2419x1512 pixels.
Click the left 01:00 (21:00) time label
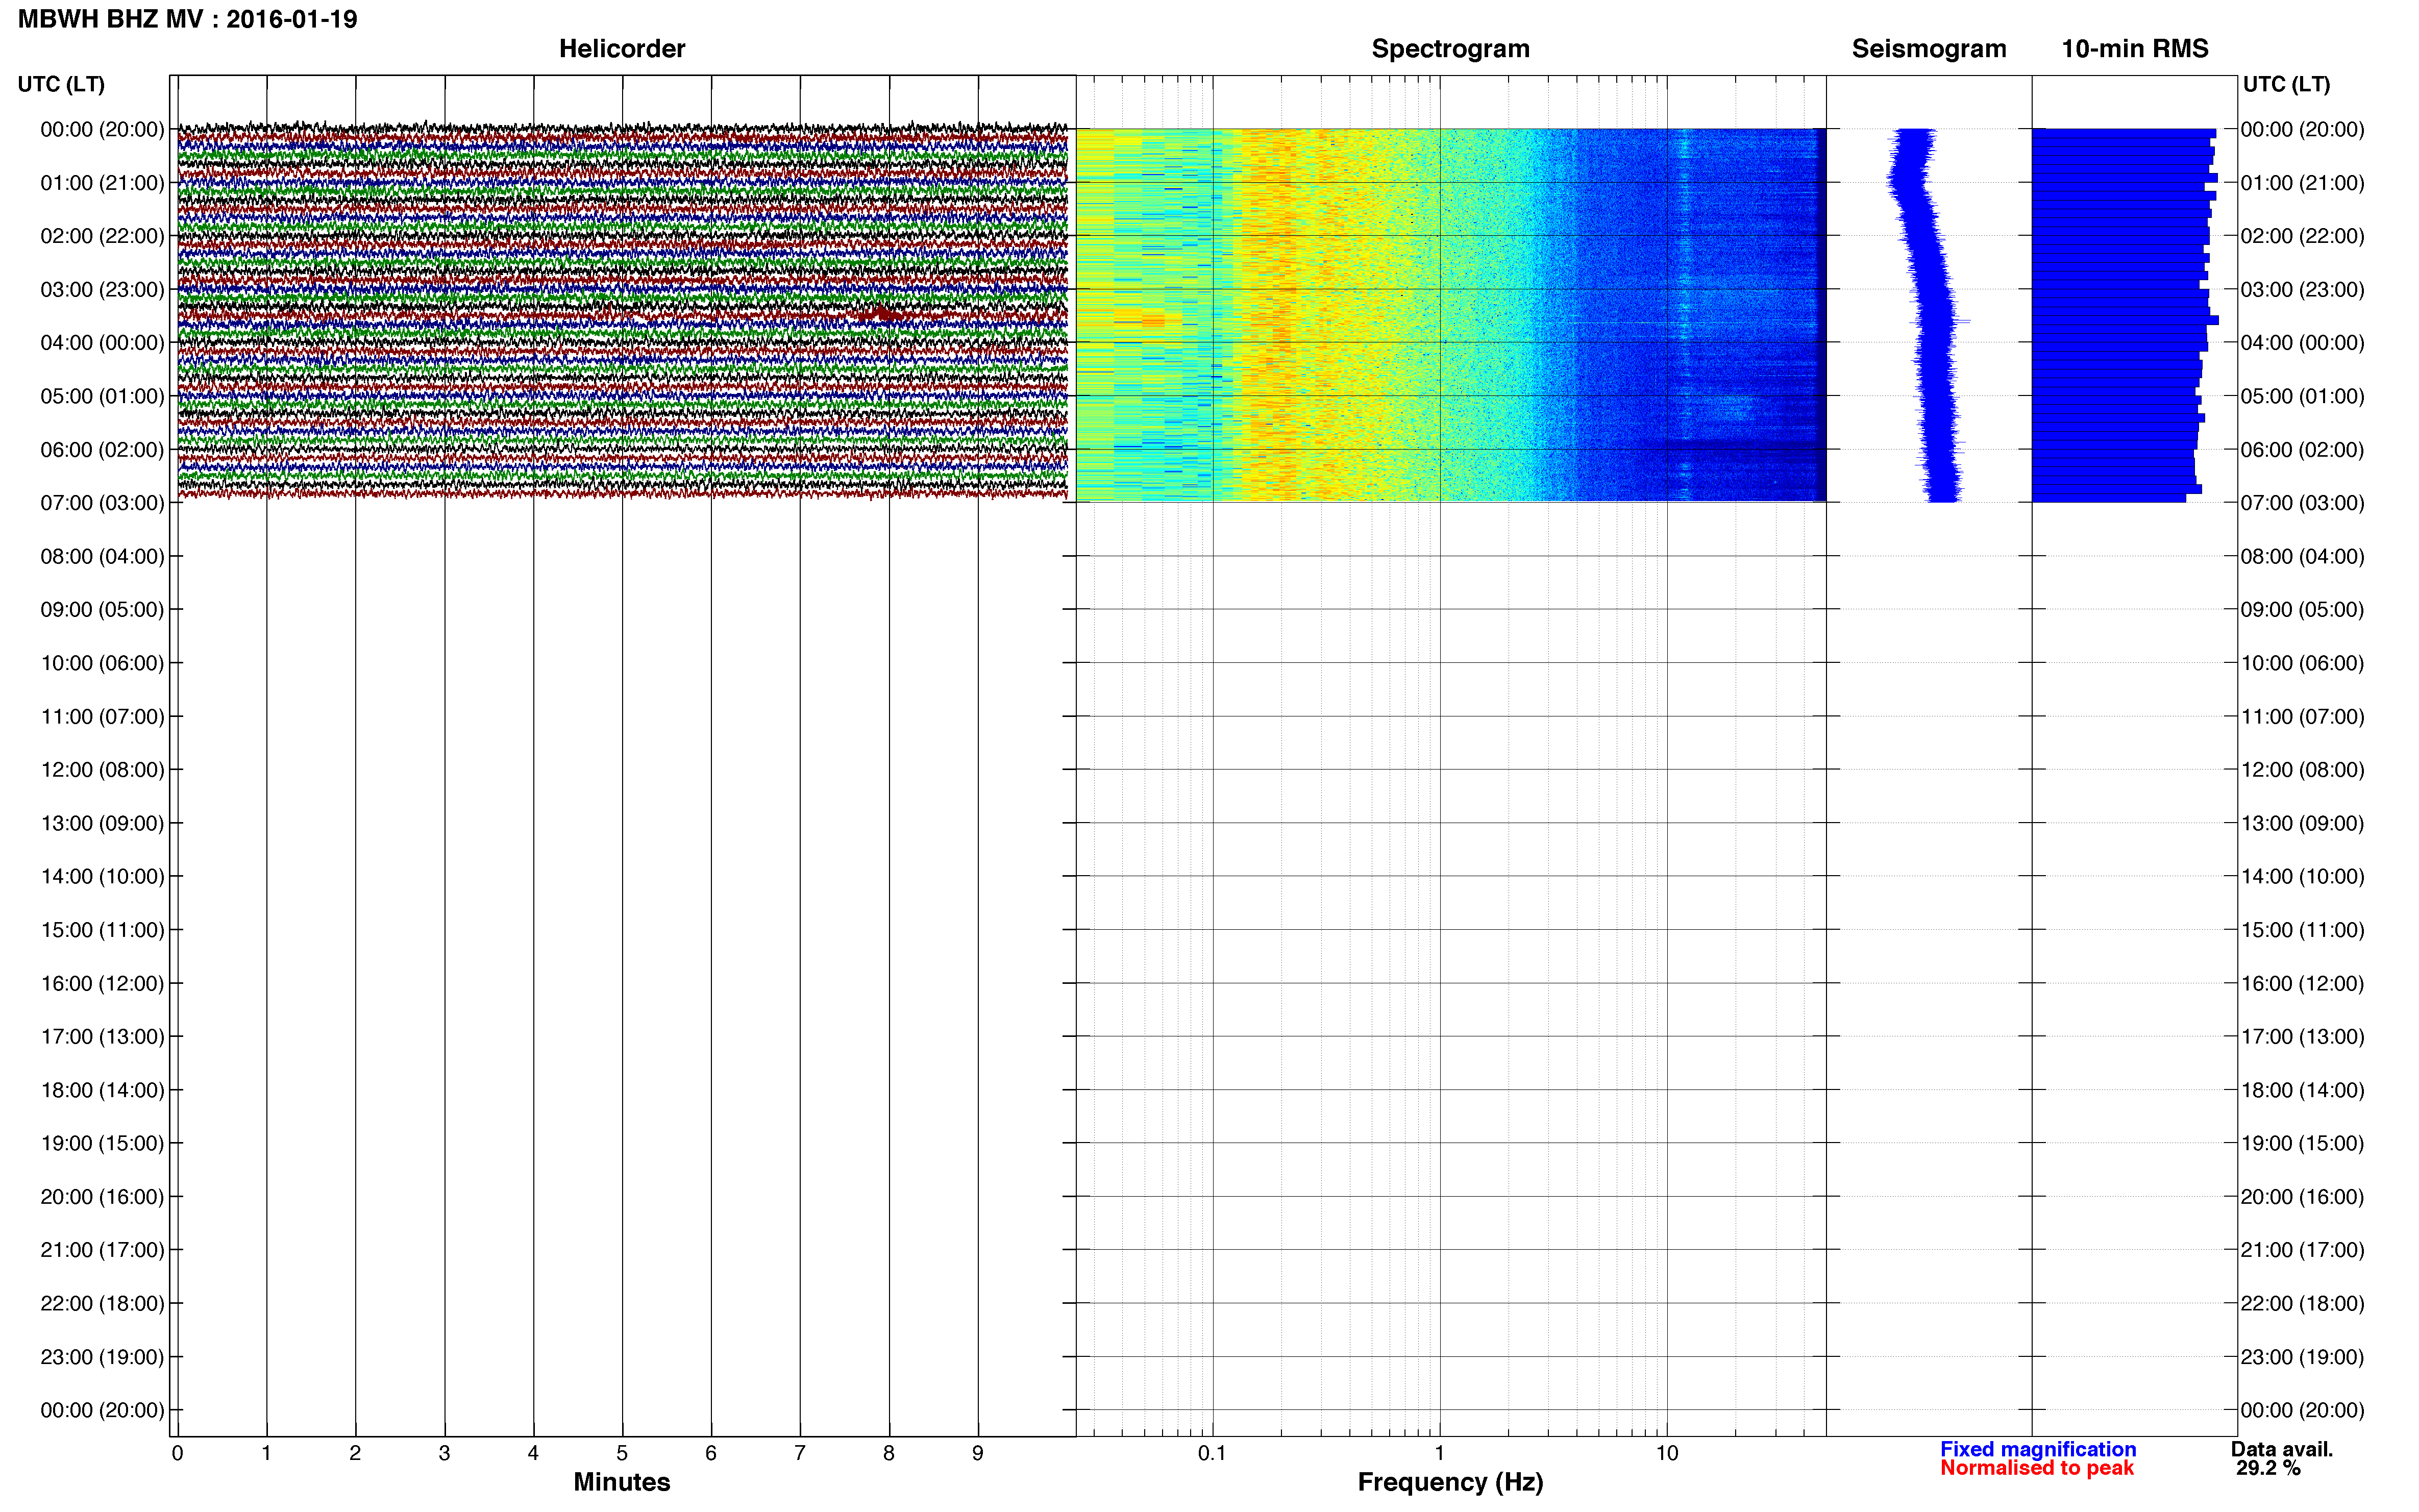102,183
